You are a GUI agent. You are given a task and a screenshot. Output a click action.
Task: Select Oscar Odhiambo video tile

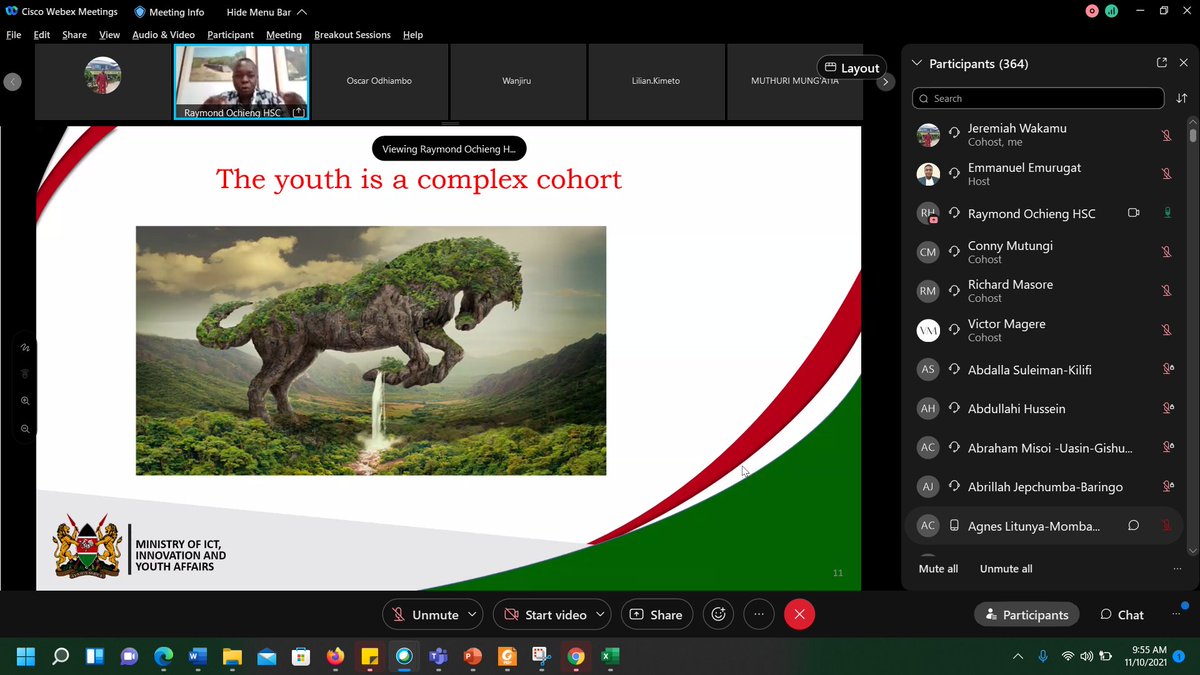click(x=379, y=82)
